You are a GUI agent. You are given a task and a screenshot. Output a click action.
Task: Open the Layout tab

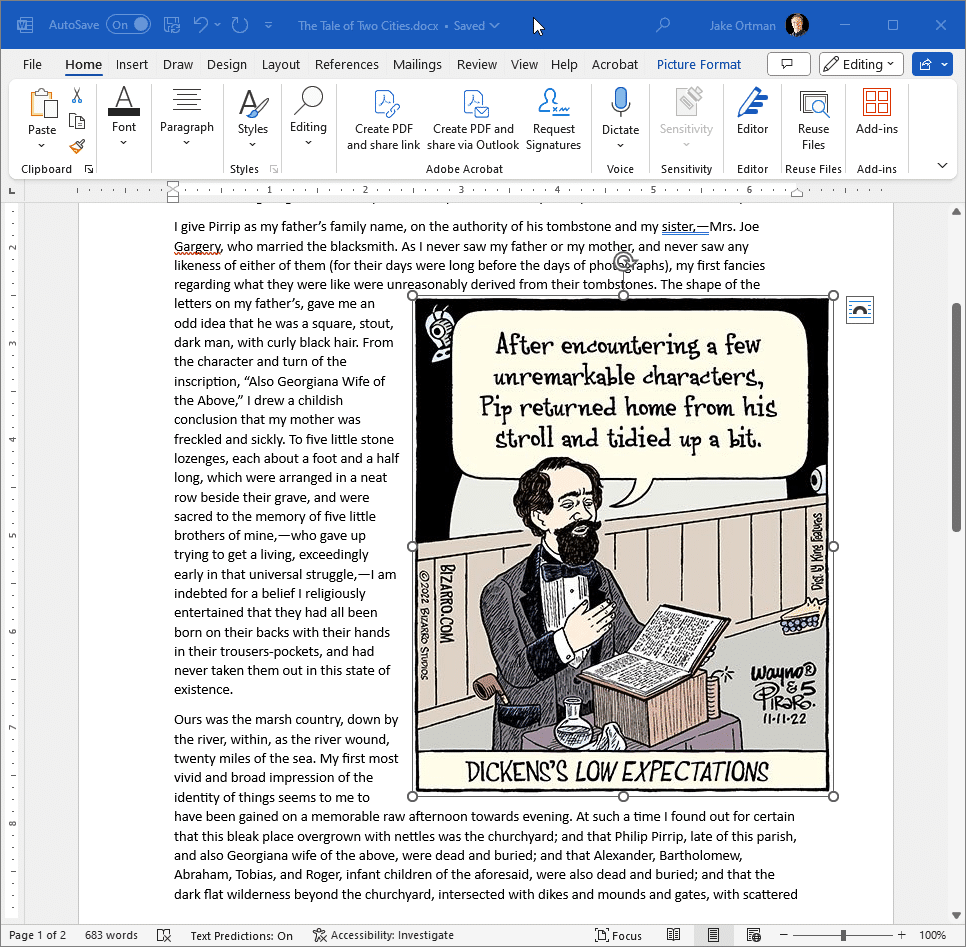tap(281, 64)
